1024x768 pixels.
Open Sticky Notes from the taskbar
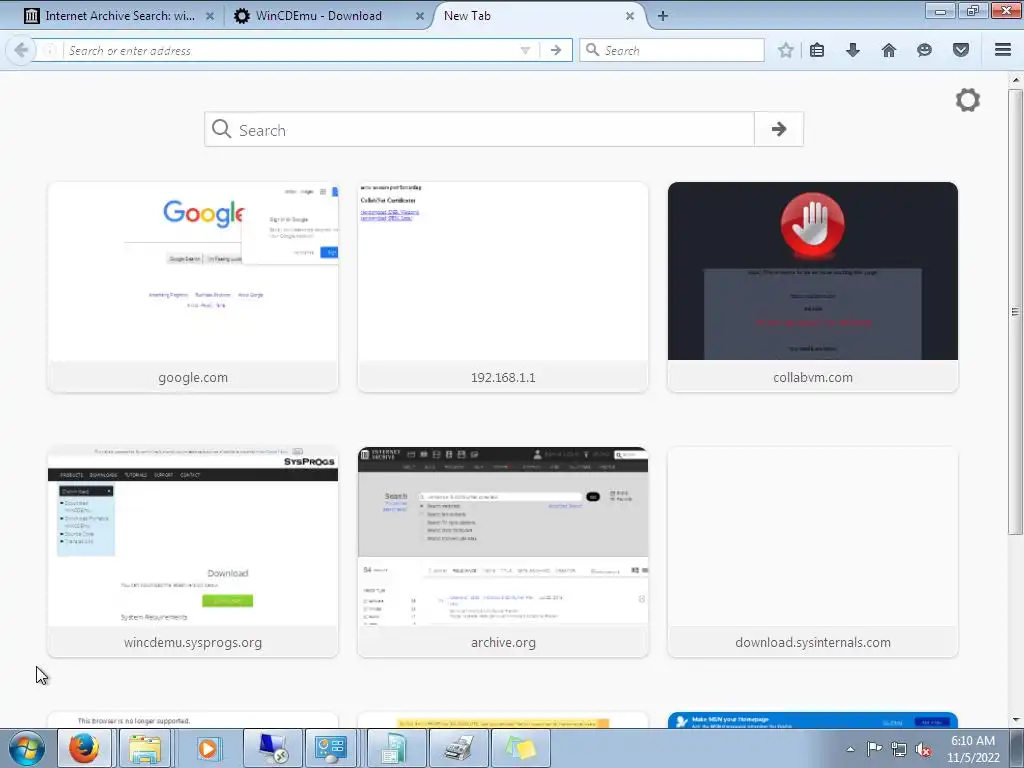coord(520,748)
